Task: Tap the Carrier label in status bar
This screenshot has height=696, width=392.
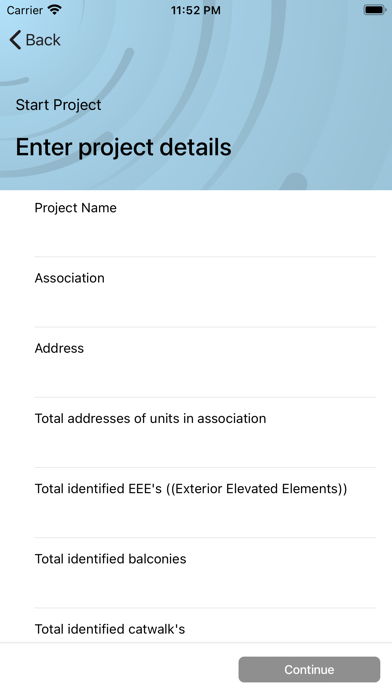Action: pyautogui.click(x=24, y=10)
